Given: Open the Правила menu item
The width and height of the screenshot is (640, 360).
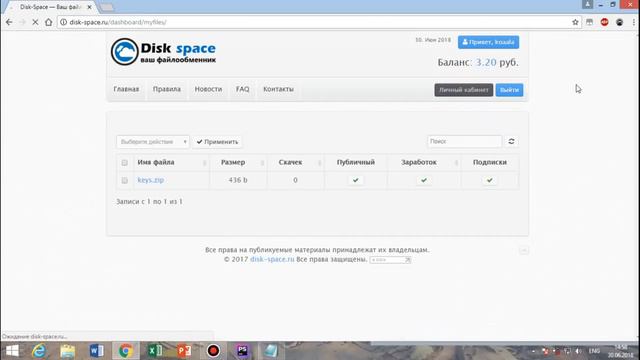Looking at the screenshot, I should tap(167, 89).
